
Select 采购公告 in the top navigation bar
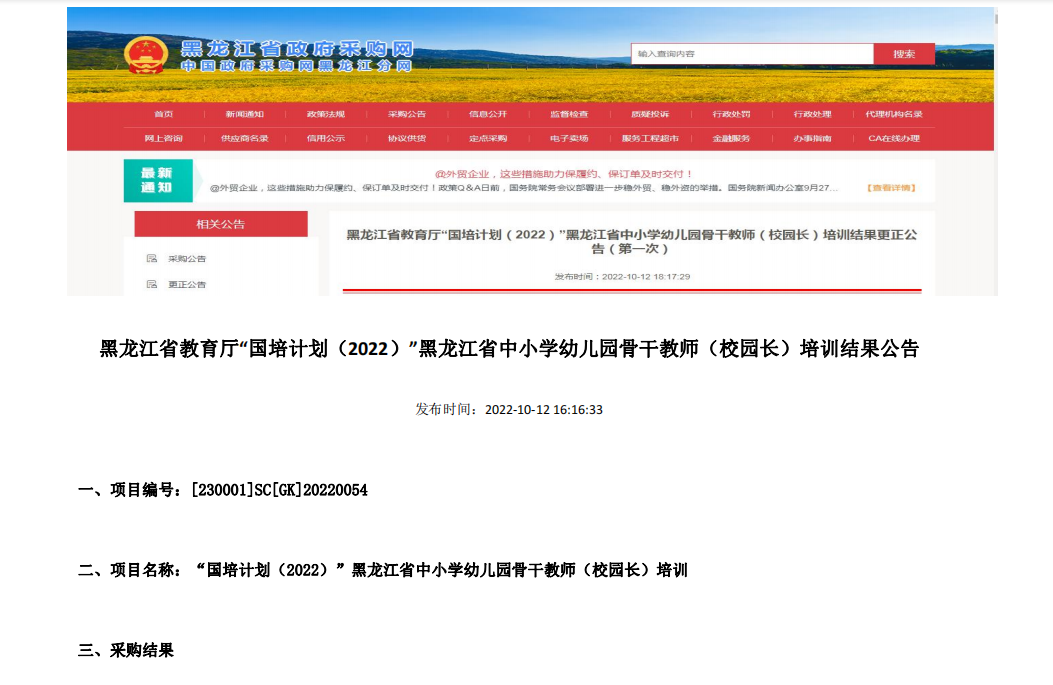pos(406,114)
